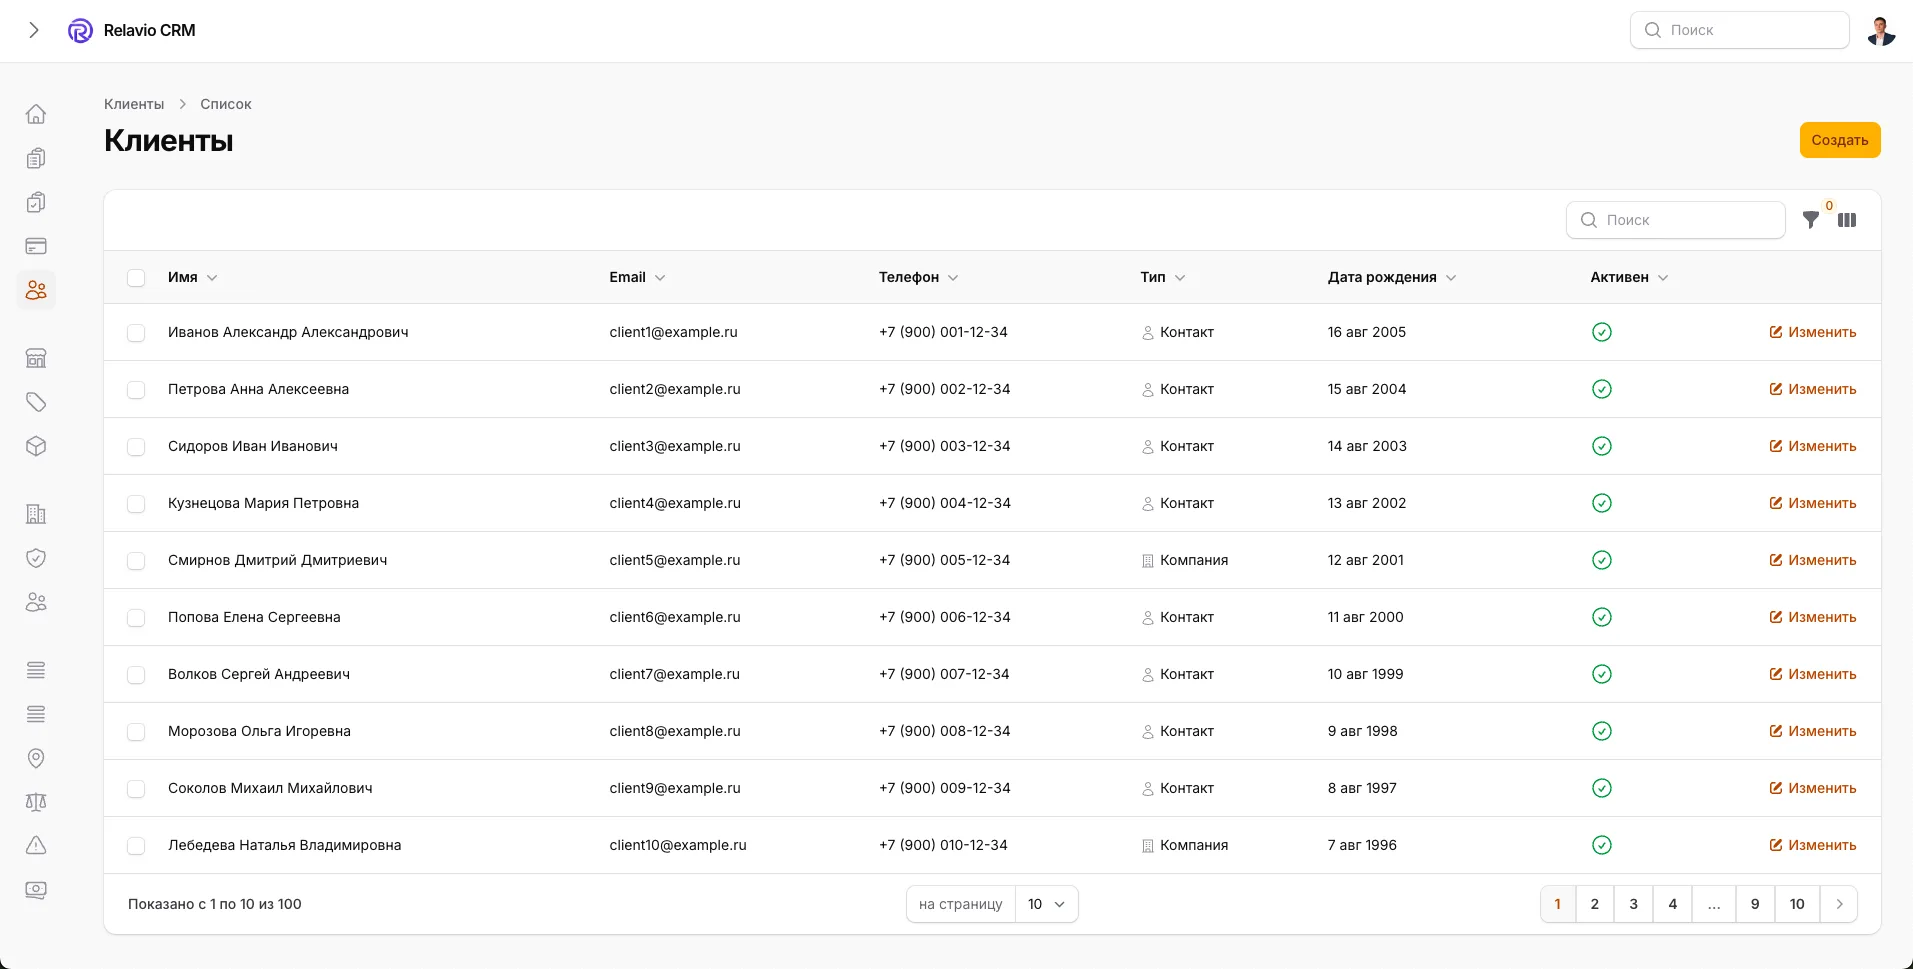
Task: Tick the select-all checkbox in table header
Action: pyautogui.click(x=136, y=278)
